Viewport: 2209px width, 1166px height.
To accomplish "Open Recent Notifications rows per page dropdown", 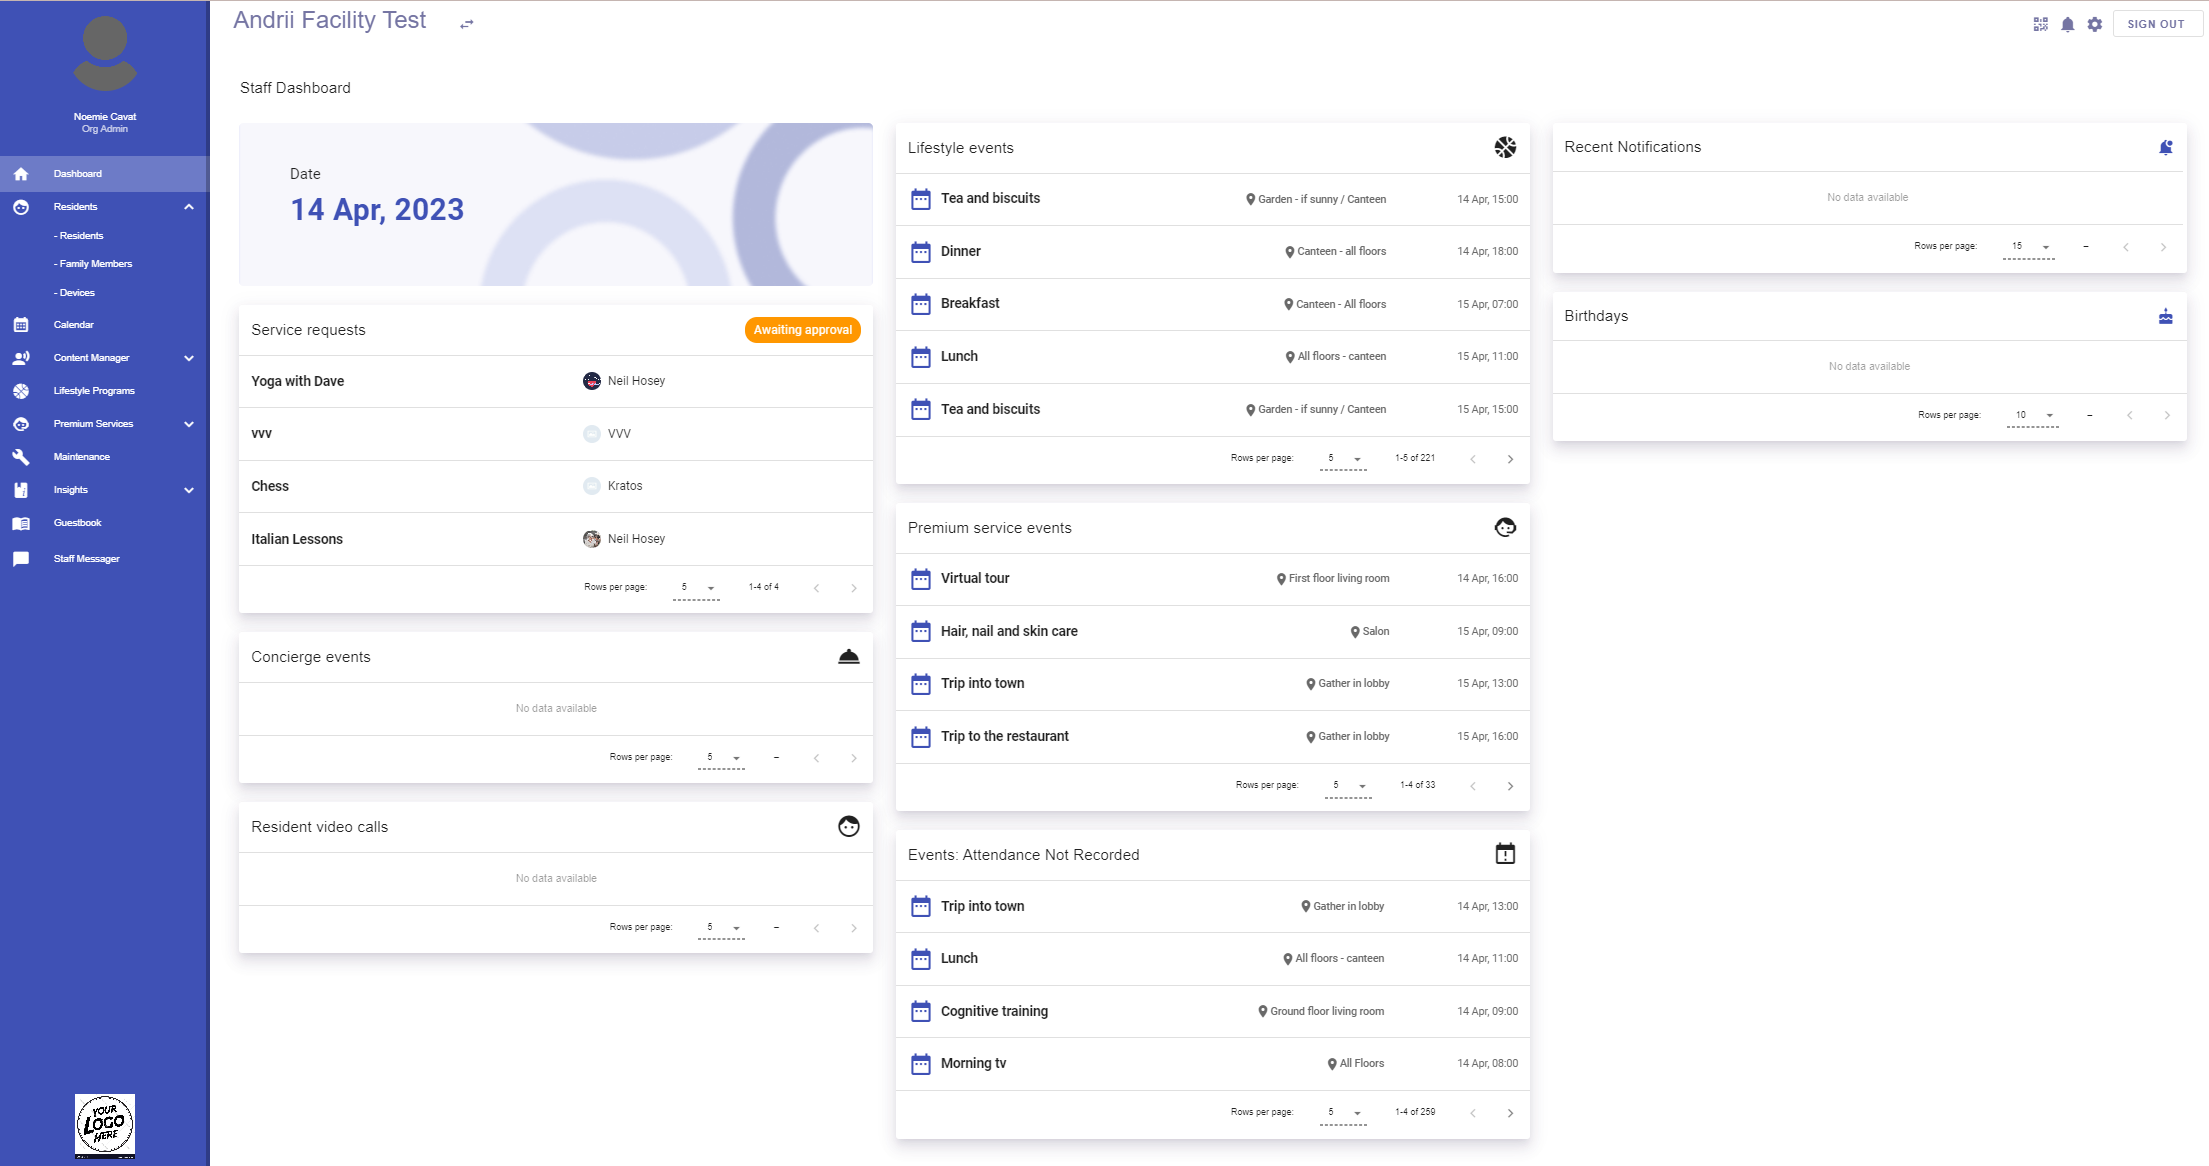I will pyautogui.click(x=2029, y=246).
